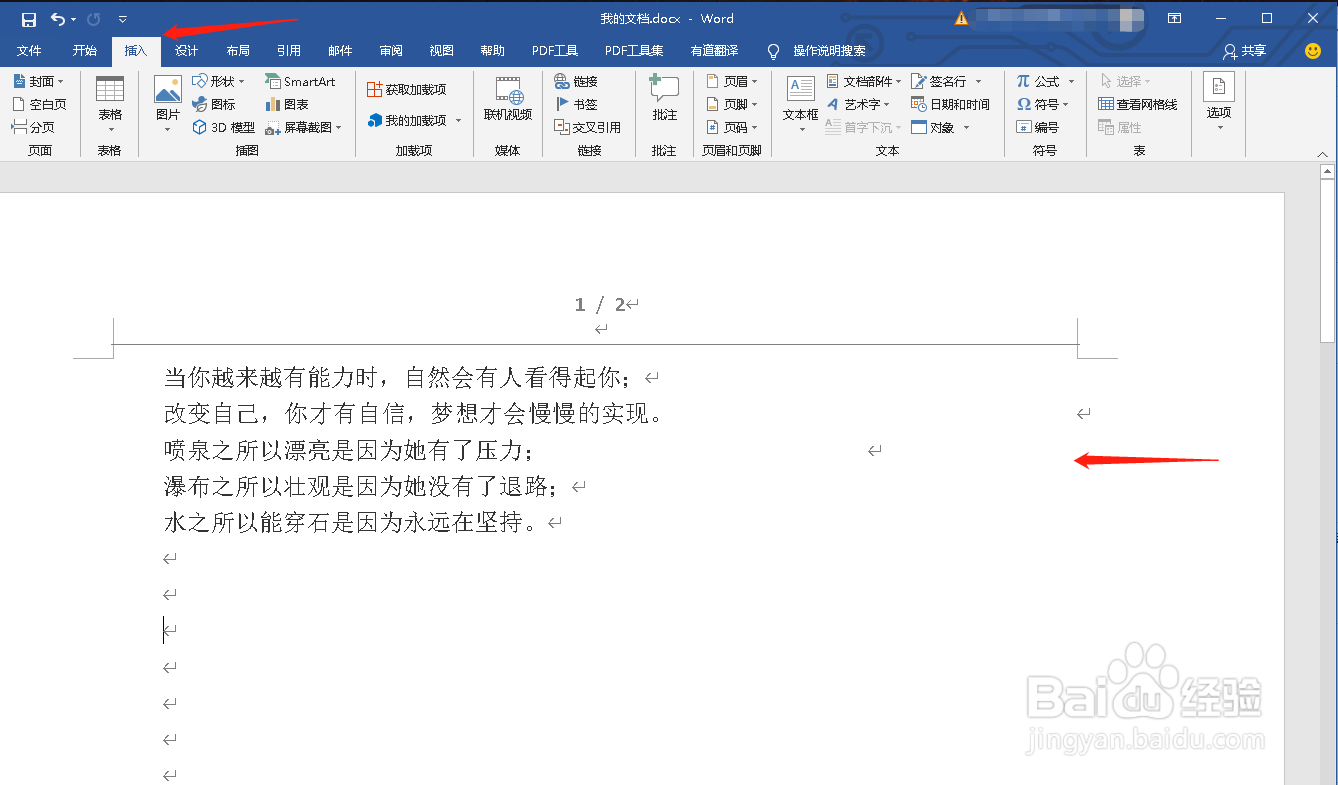Switch to the 邮件 ribbon tab
Image resolution: width=1338 pixels, height=785 pixels.
click(x=340, y=50)
